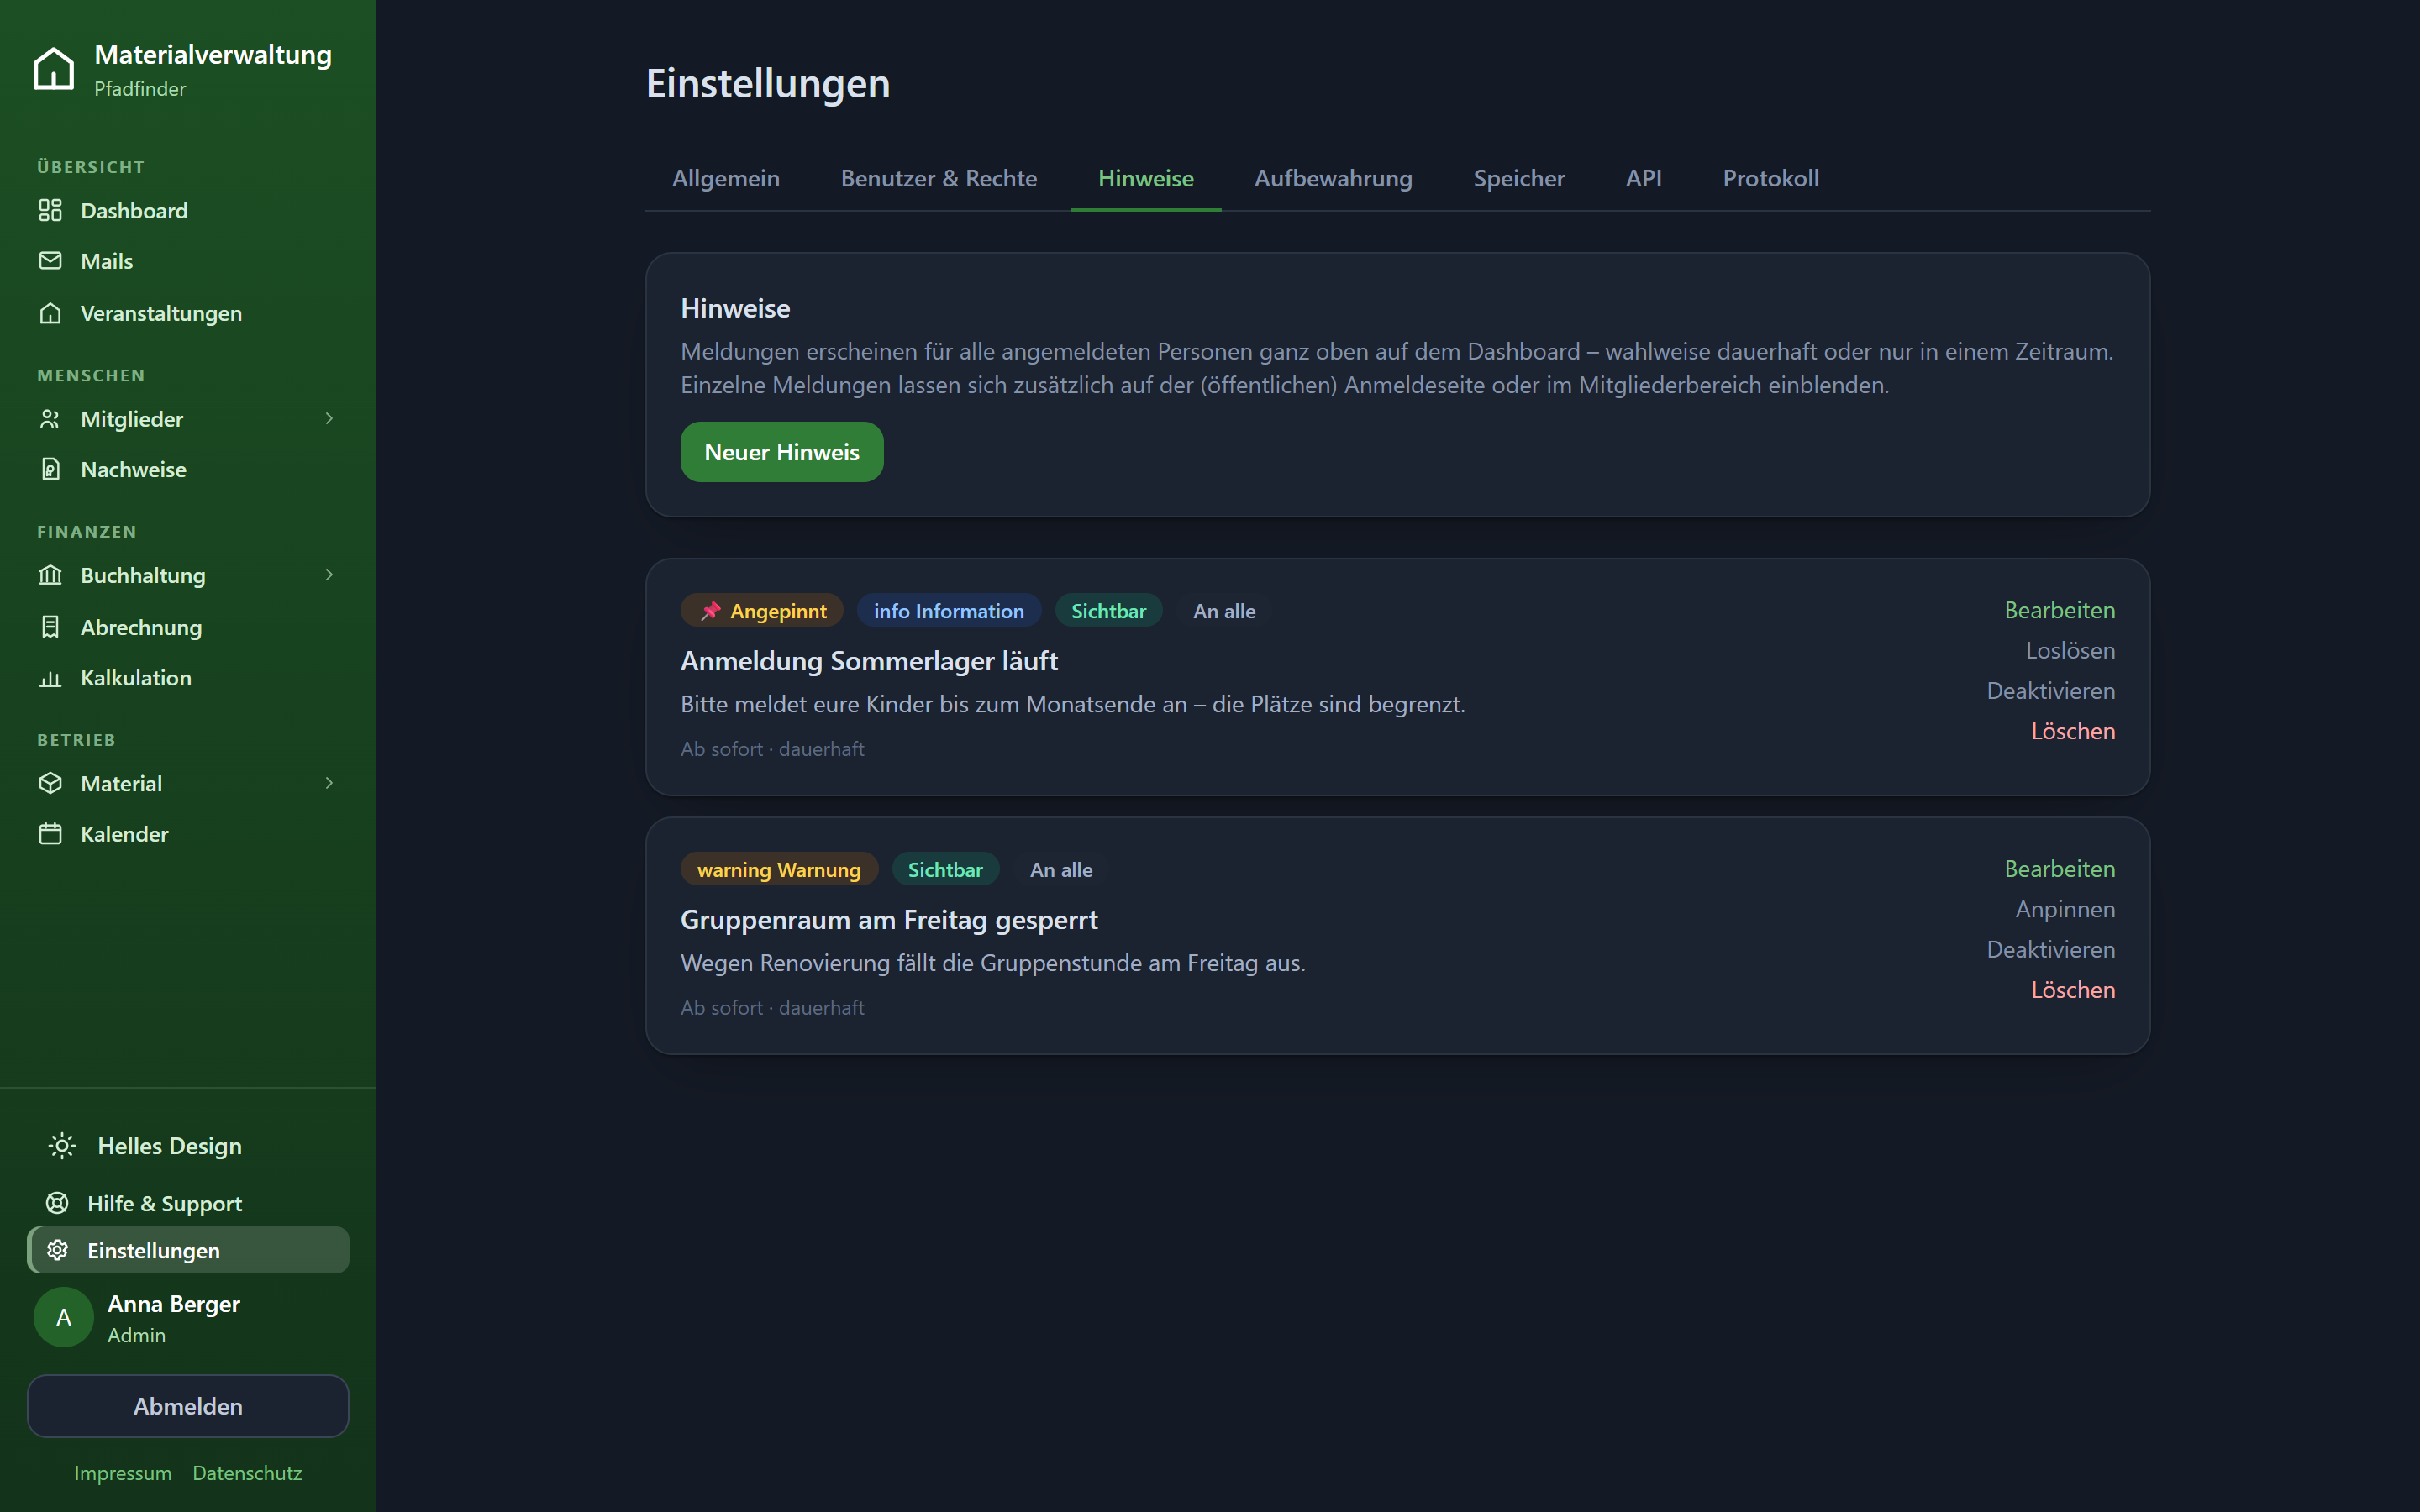
Task: Expand the Mitglieder submenu chevron
Action: coord(329,419)
